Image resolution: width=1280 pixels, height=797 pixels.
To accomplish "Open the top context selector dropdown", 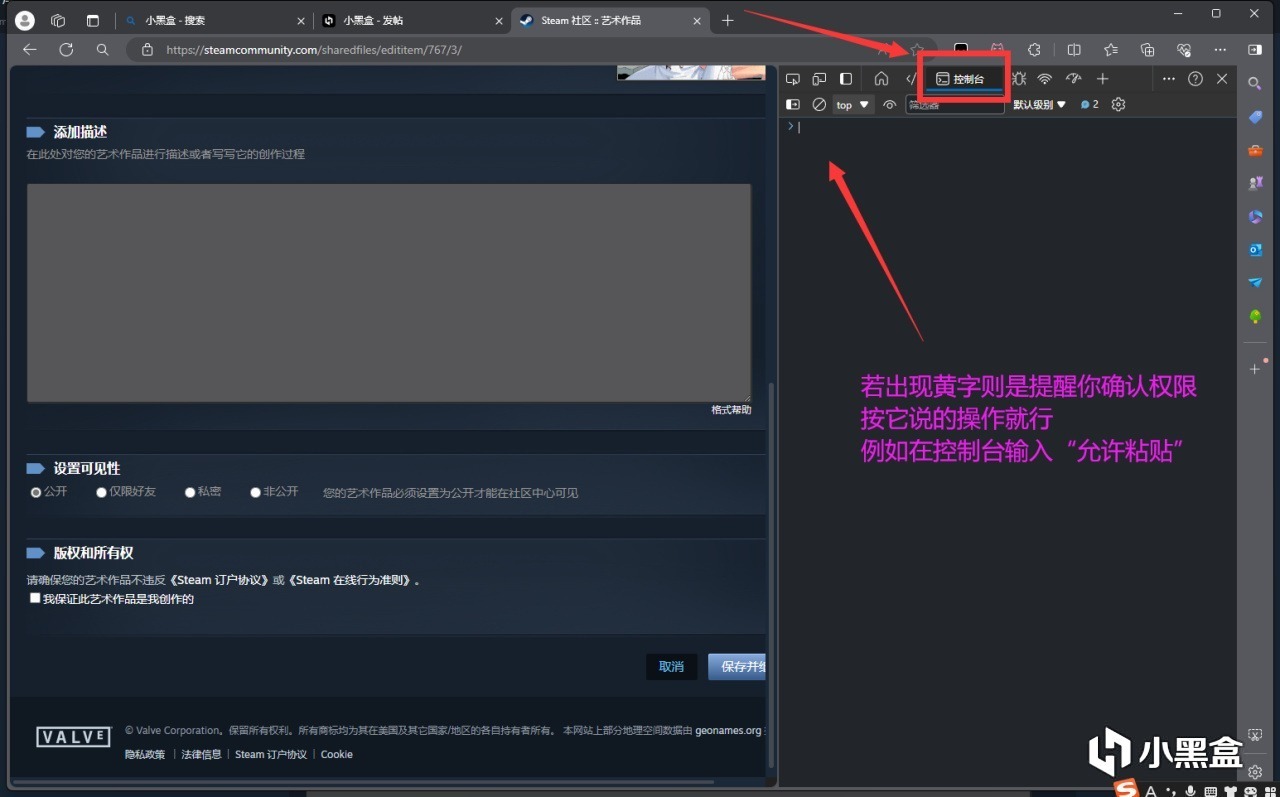I will 853,105.
